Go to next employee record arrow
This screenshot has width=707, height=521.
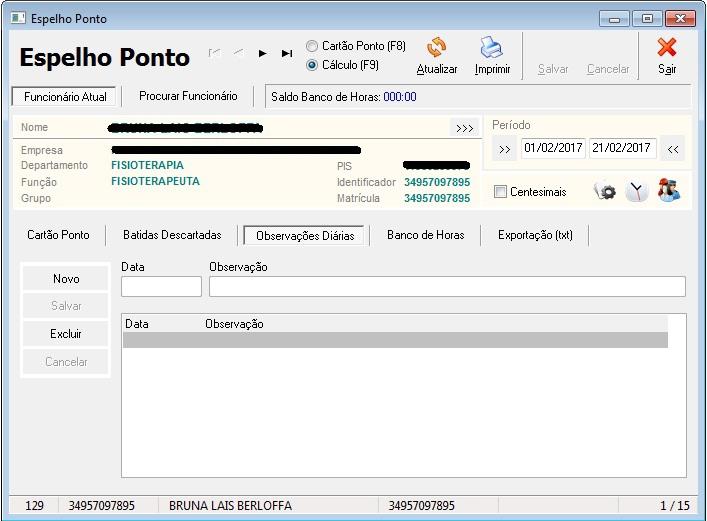pyautogui.click(x=263, y=54)
